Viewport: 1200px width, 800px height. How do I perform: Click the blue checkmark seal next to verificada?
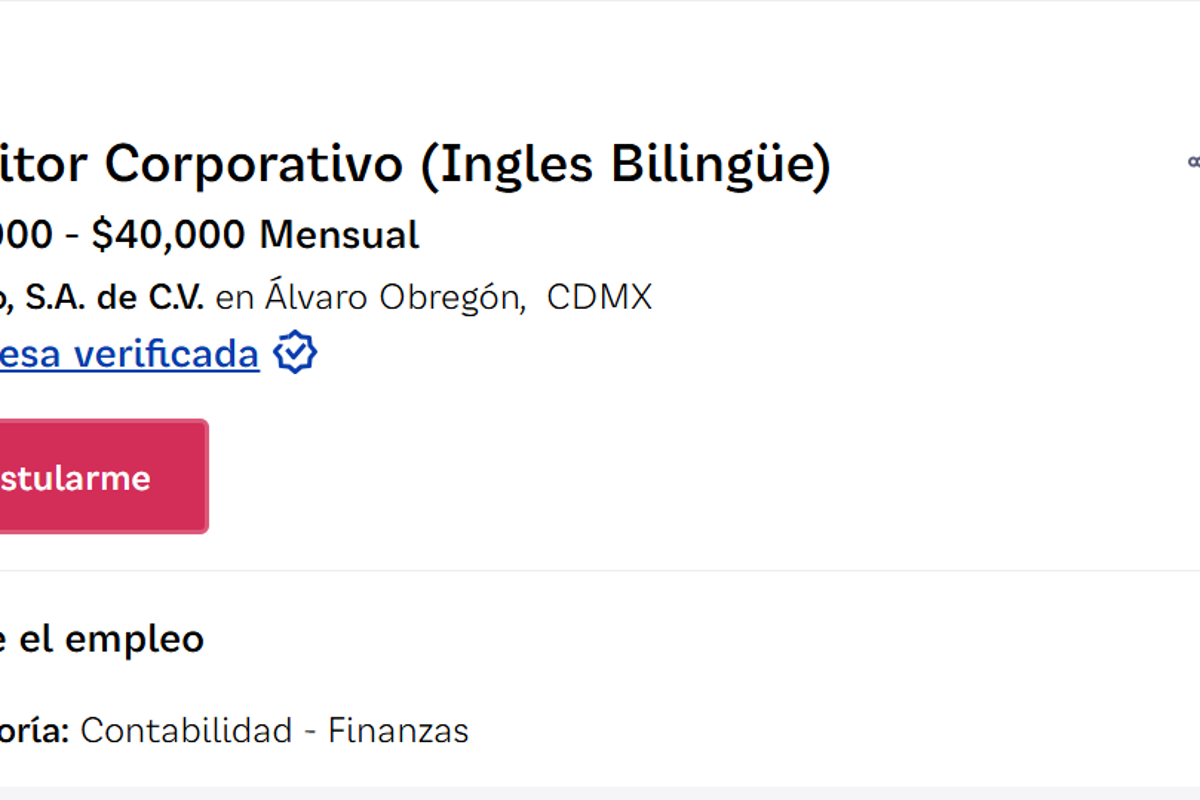click(x=294, y=351)
